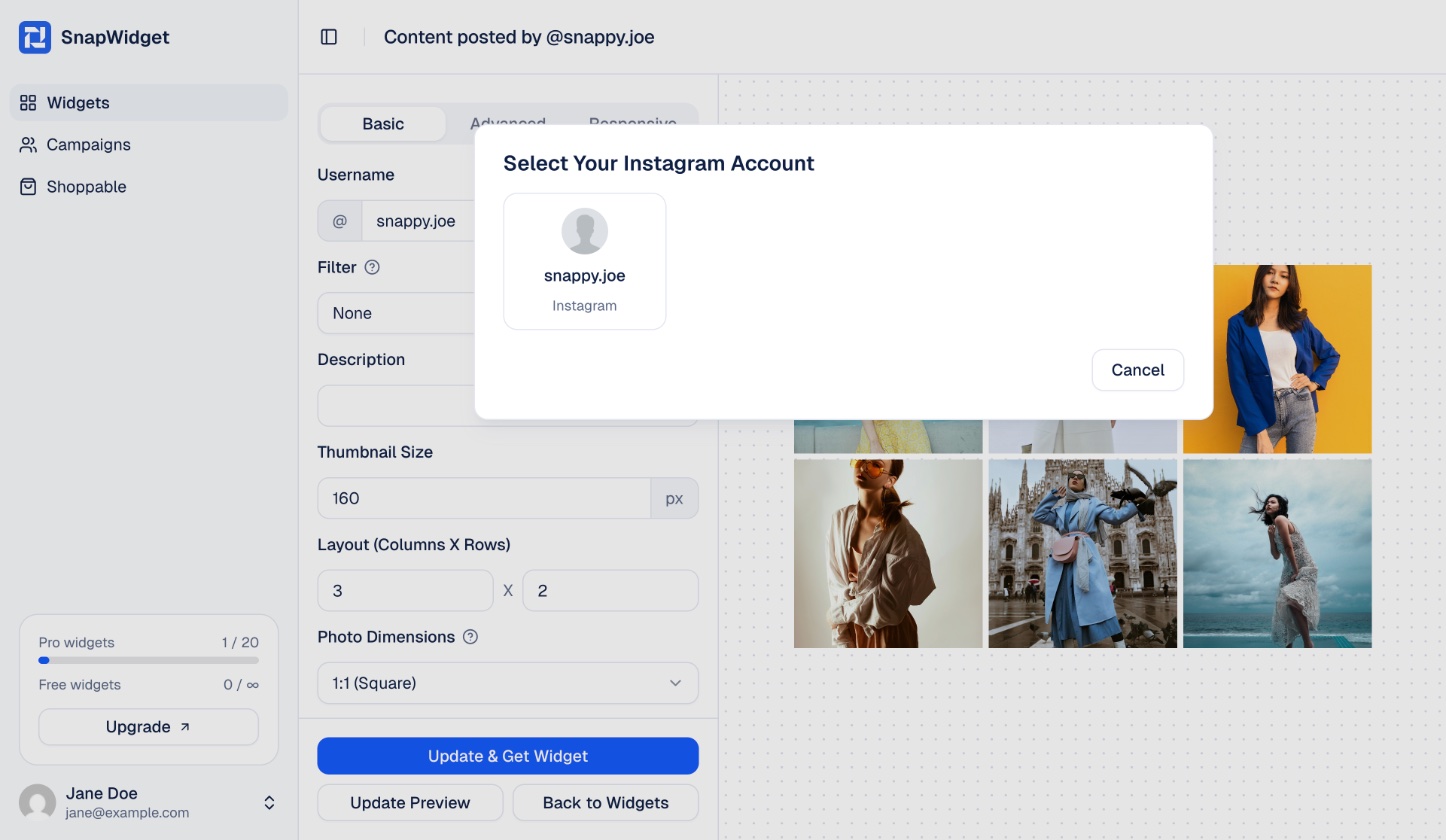Click Jane Doe's avatar picture
1446x840 pixels.
point(38,802)
